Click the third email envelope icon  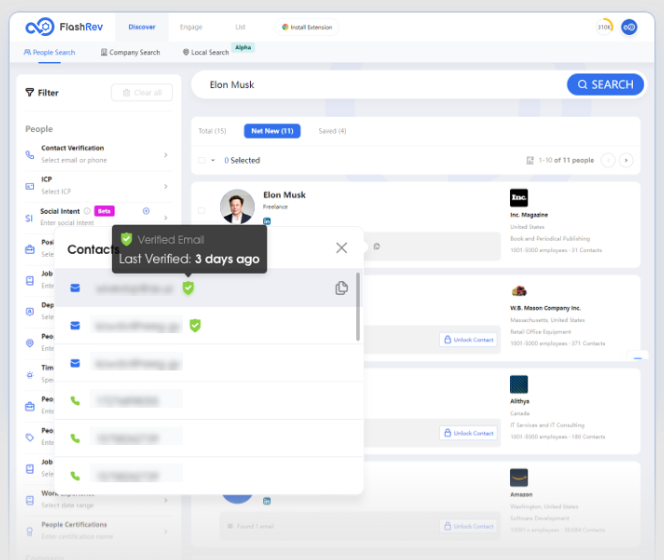[75, 363]
